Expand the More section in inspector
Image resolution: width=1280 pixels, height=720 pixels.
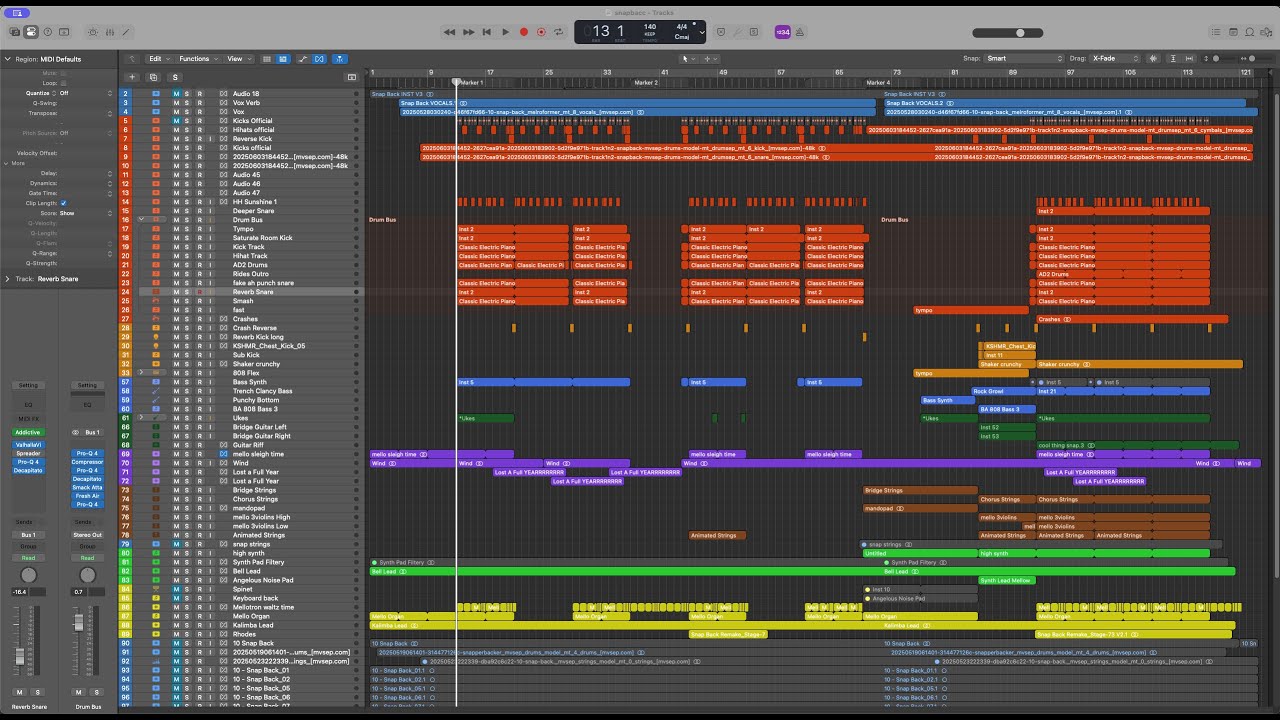pyautogui.click(x=7, y=163)
